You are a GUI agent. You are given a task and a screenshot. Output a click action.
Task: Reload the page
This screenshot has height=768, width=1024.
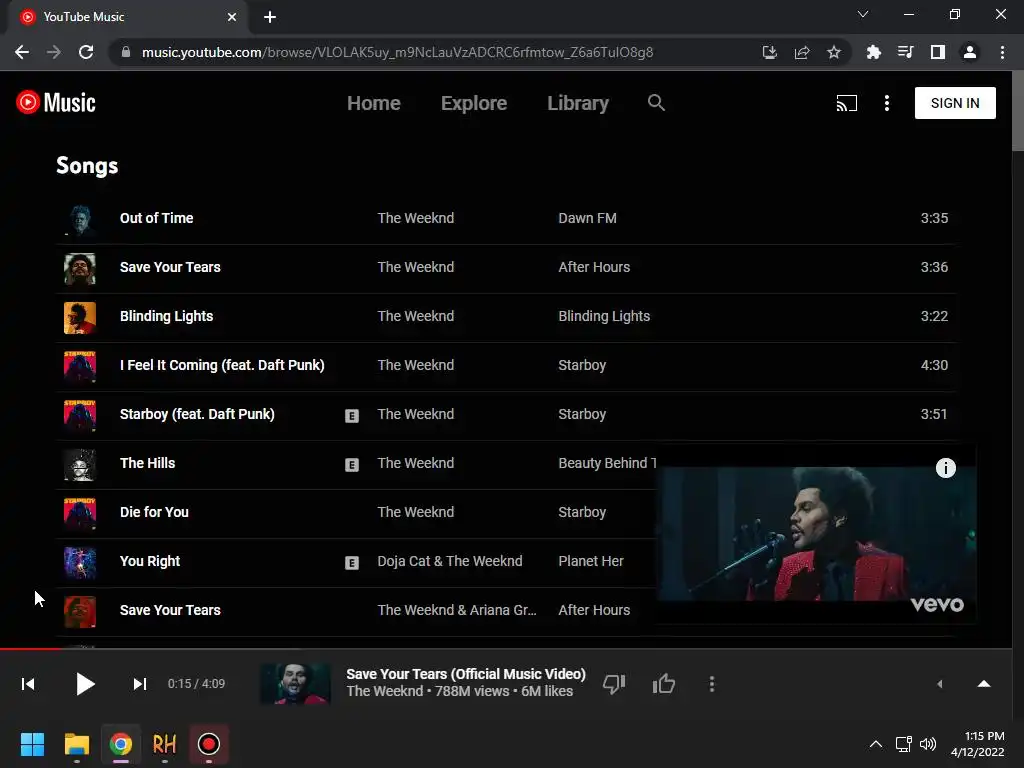point(86,52)
